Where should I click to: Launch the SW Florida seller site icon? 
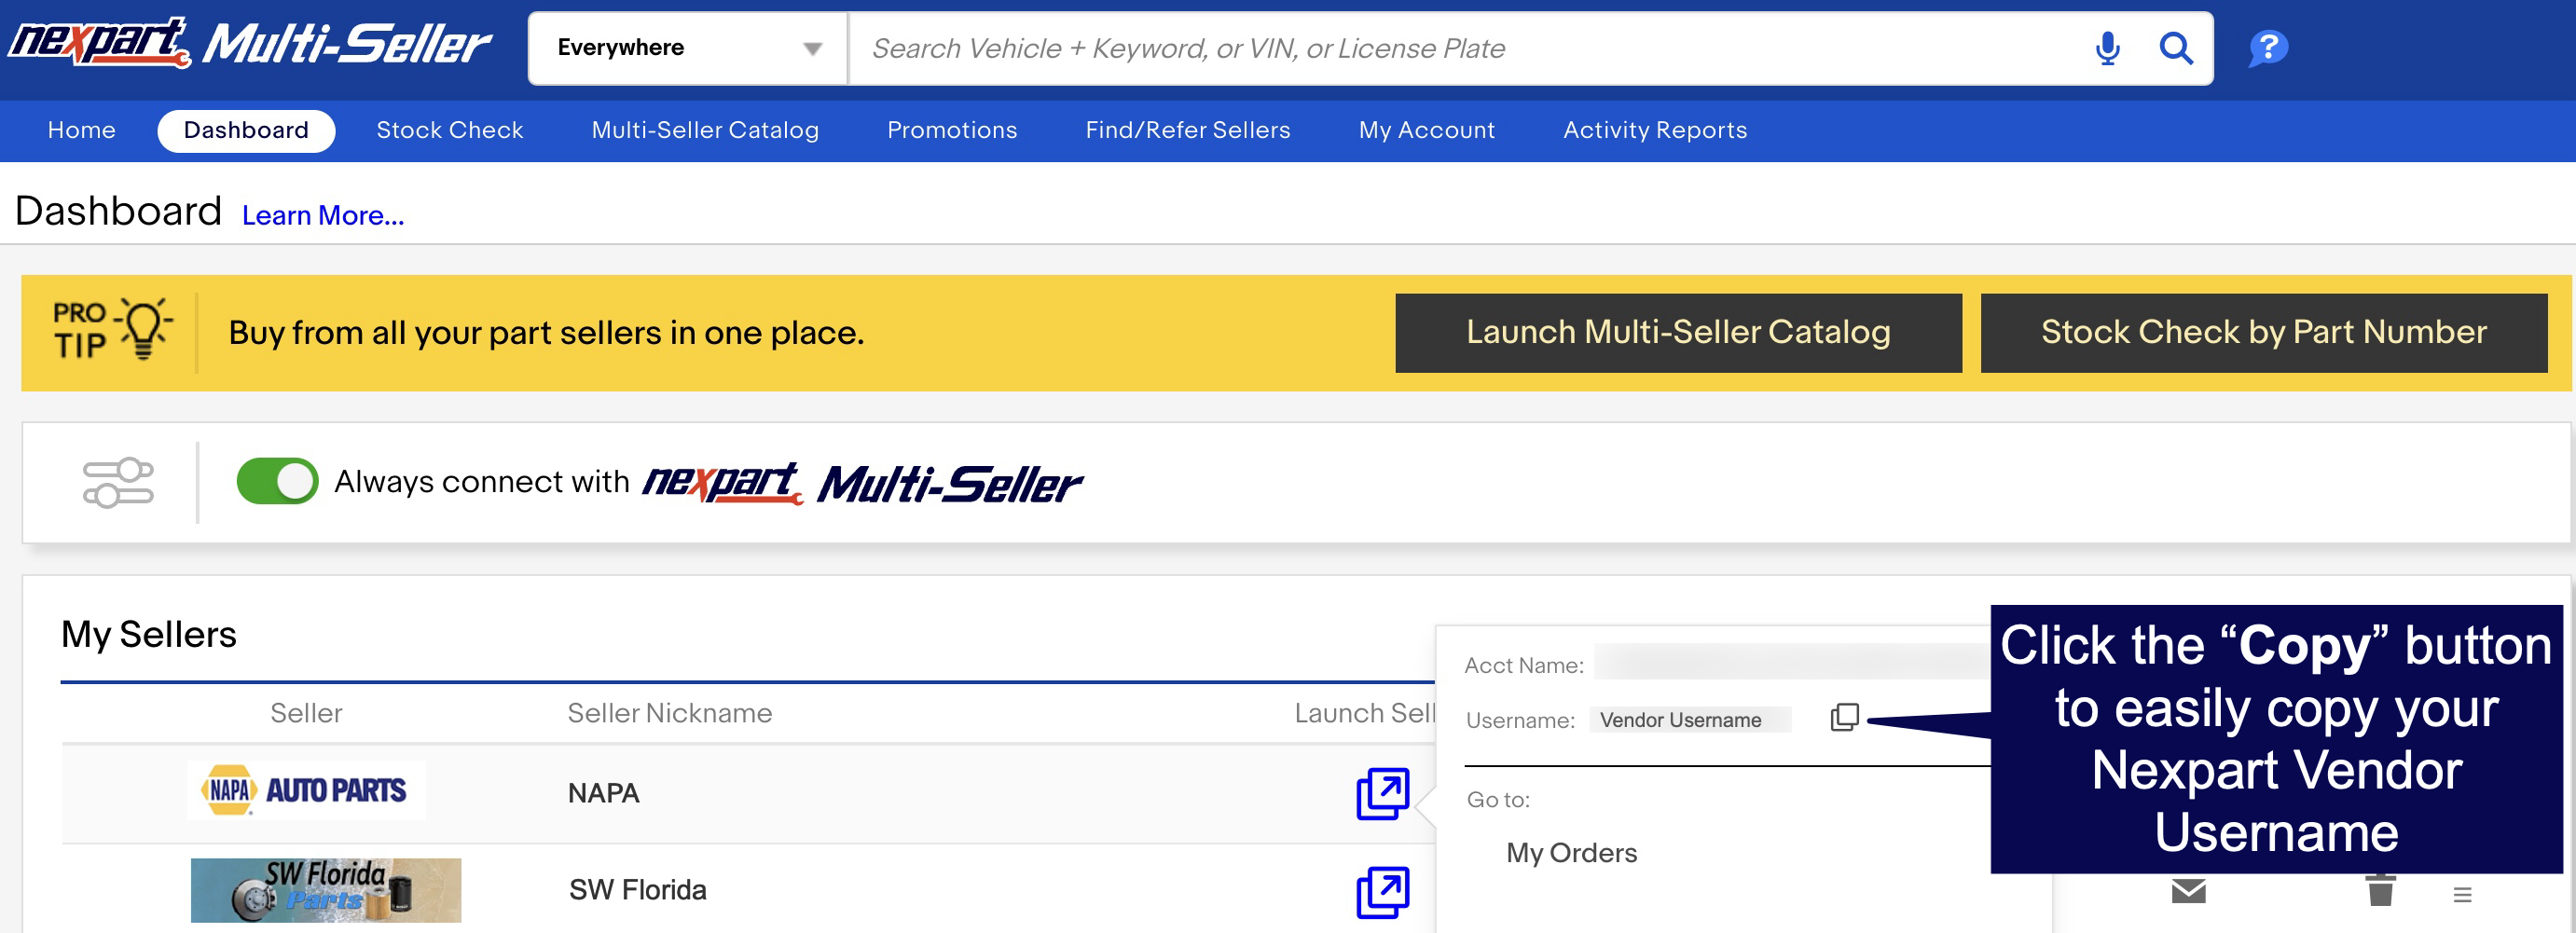1382,891
